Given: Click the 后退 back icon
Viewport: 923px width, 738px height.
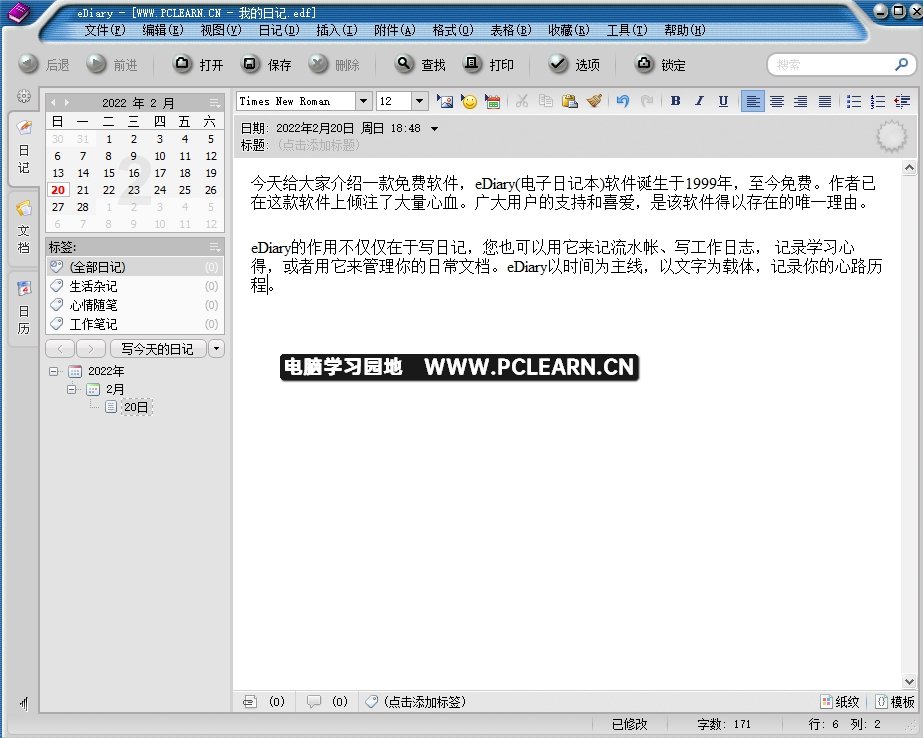Looking at the screenshot, I should [28, 64].
